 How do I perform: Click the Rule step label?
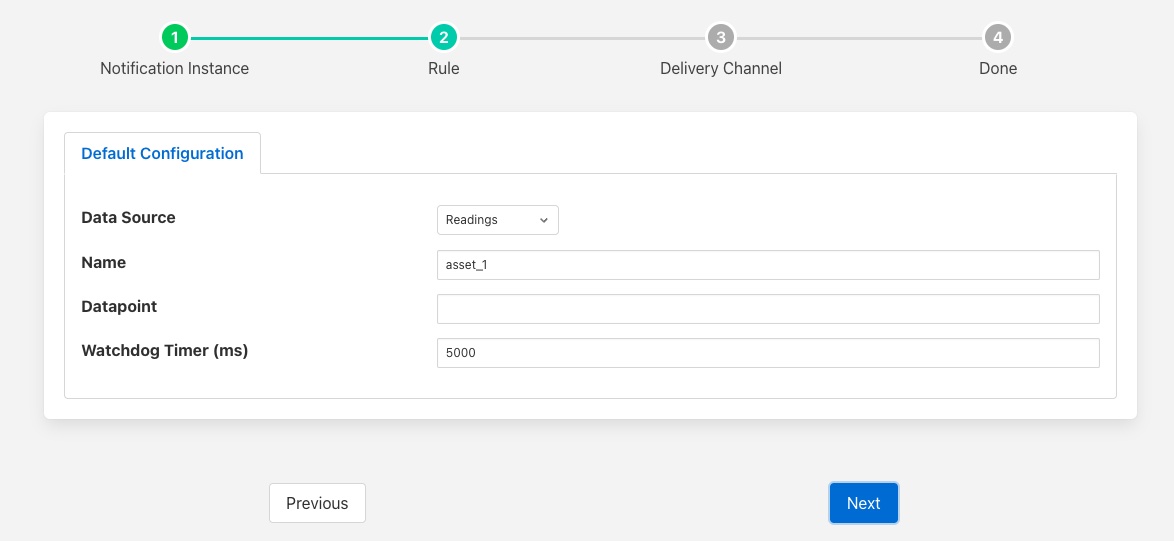[443, 69]
